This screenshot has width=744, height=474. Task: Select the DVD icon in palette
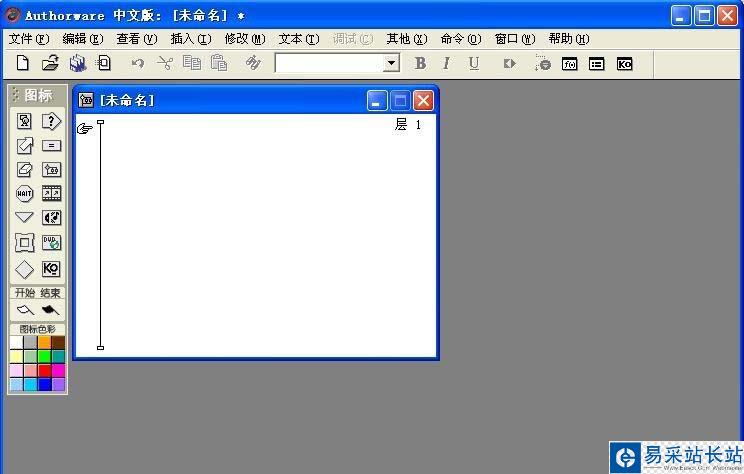point(51,242)
